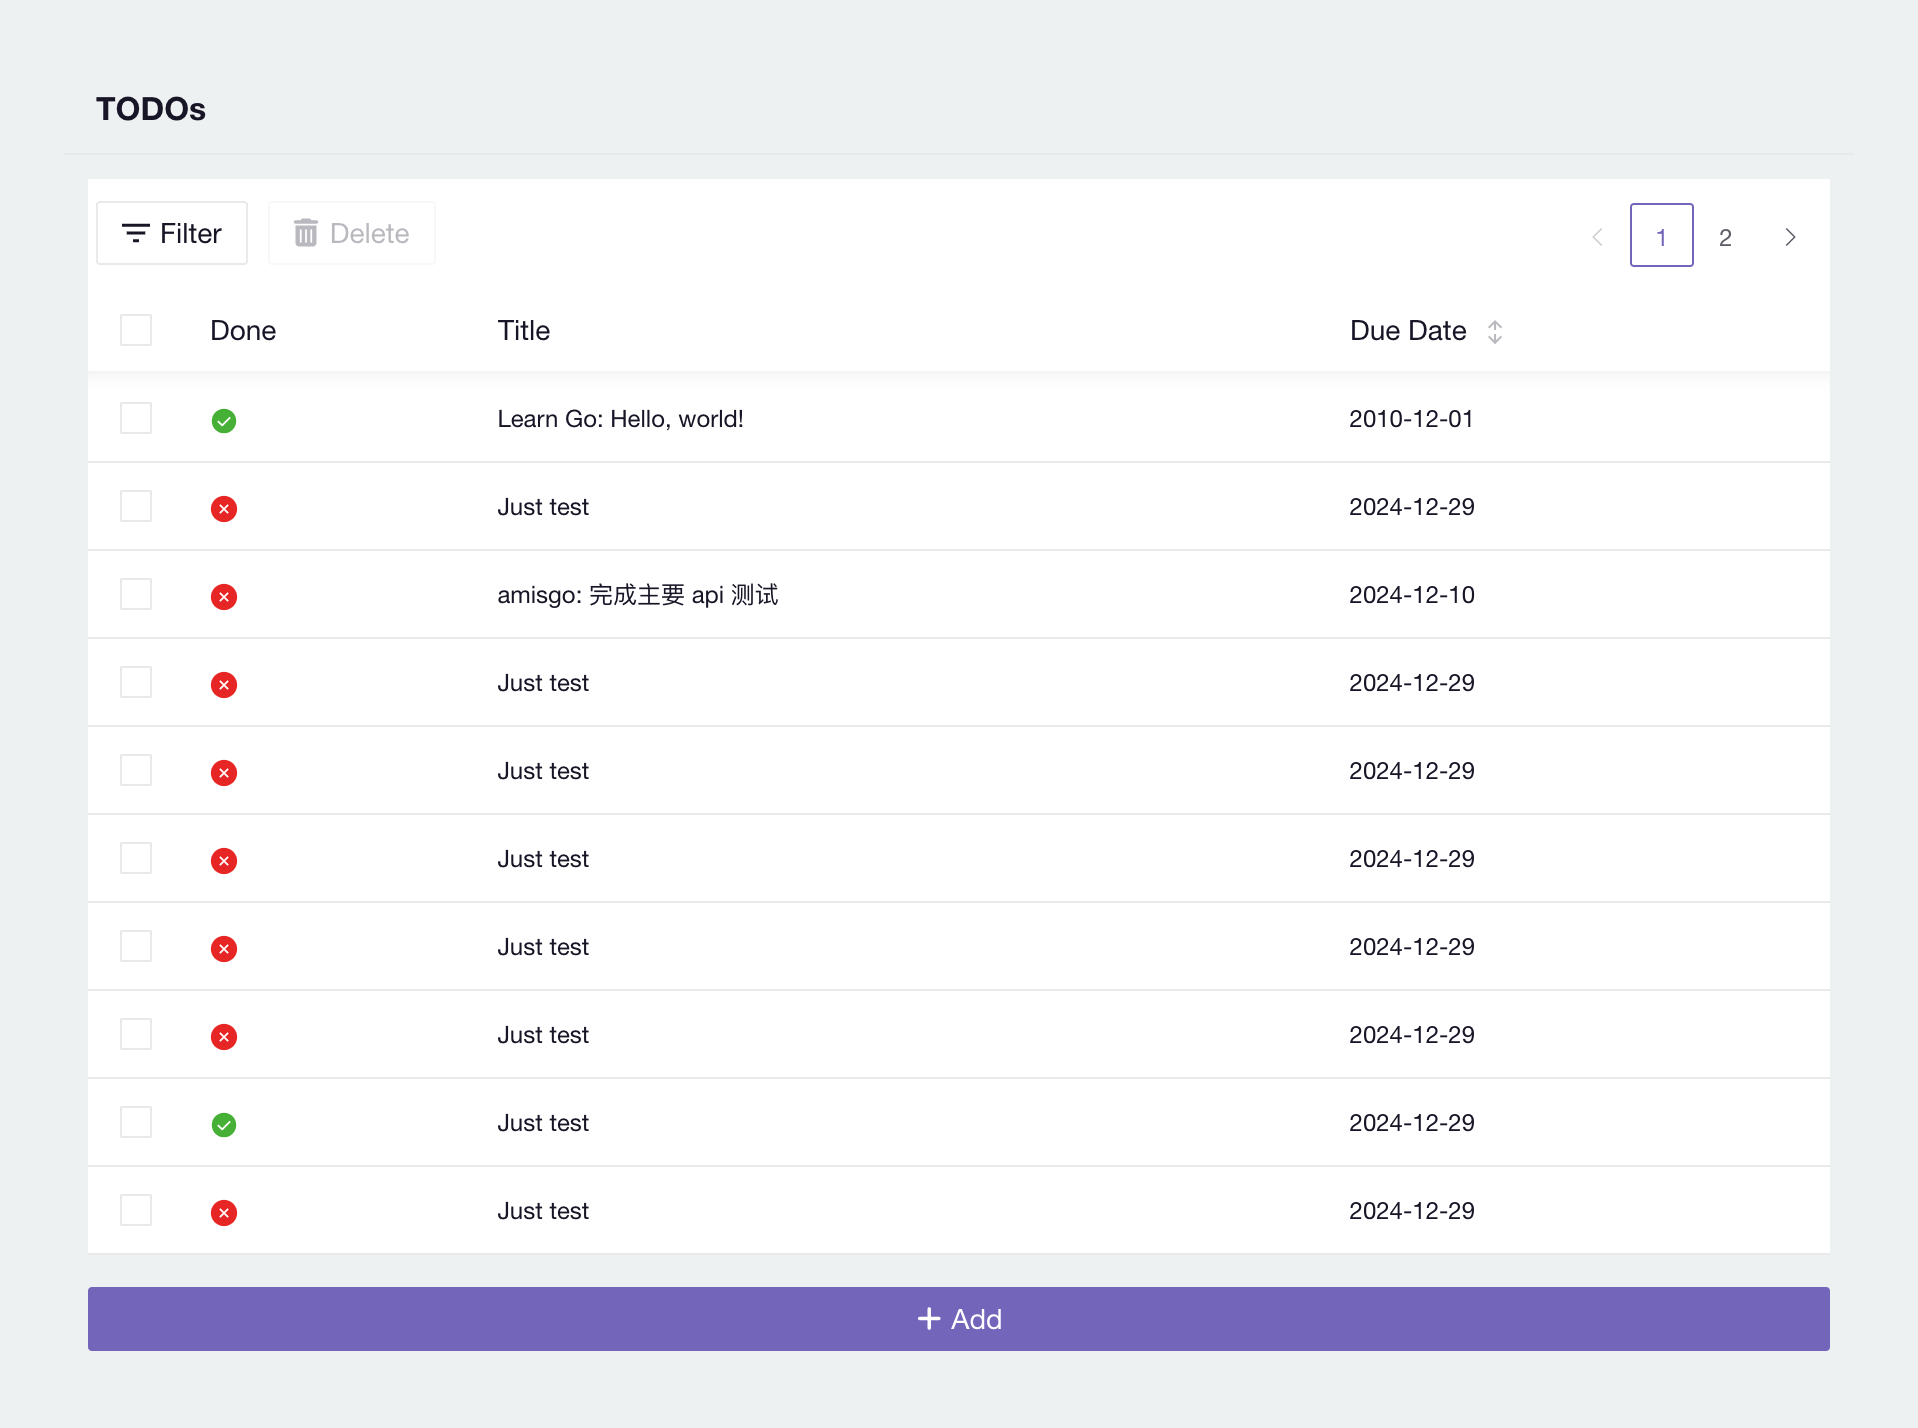Check the Learn Go: Hello, world! row
The image size is (1918, 1428).
pos(136,418)
